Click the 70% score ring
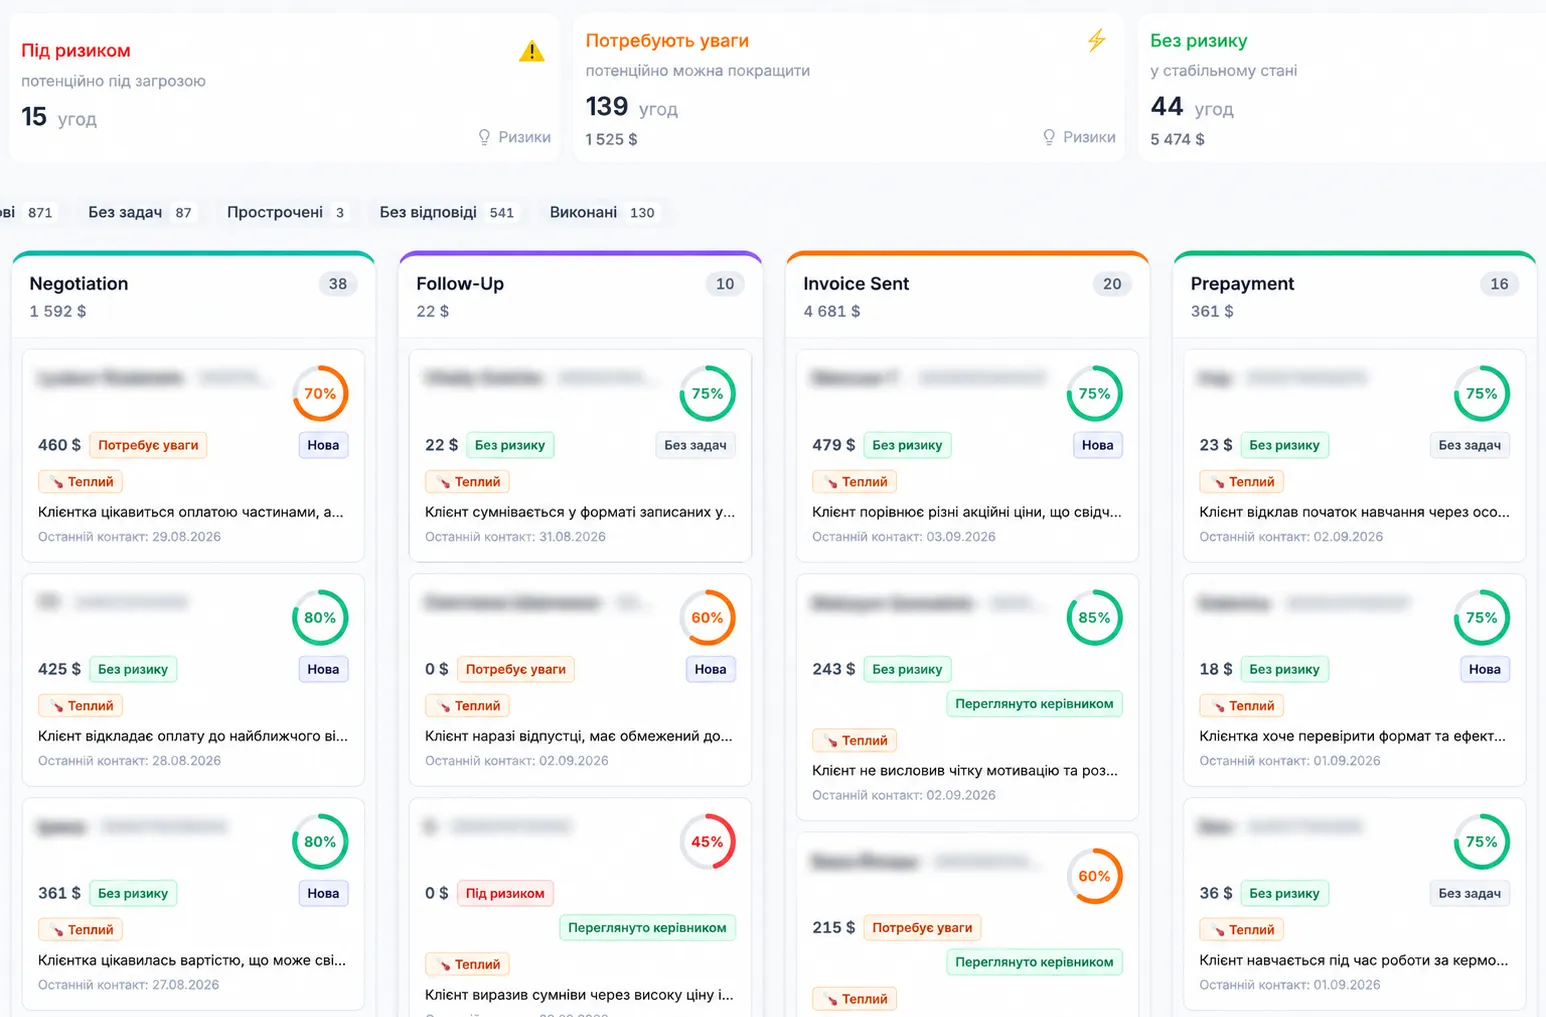Image resolution: width=1546 pixels, height=1017 pixels. click(320, 394)
